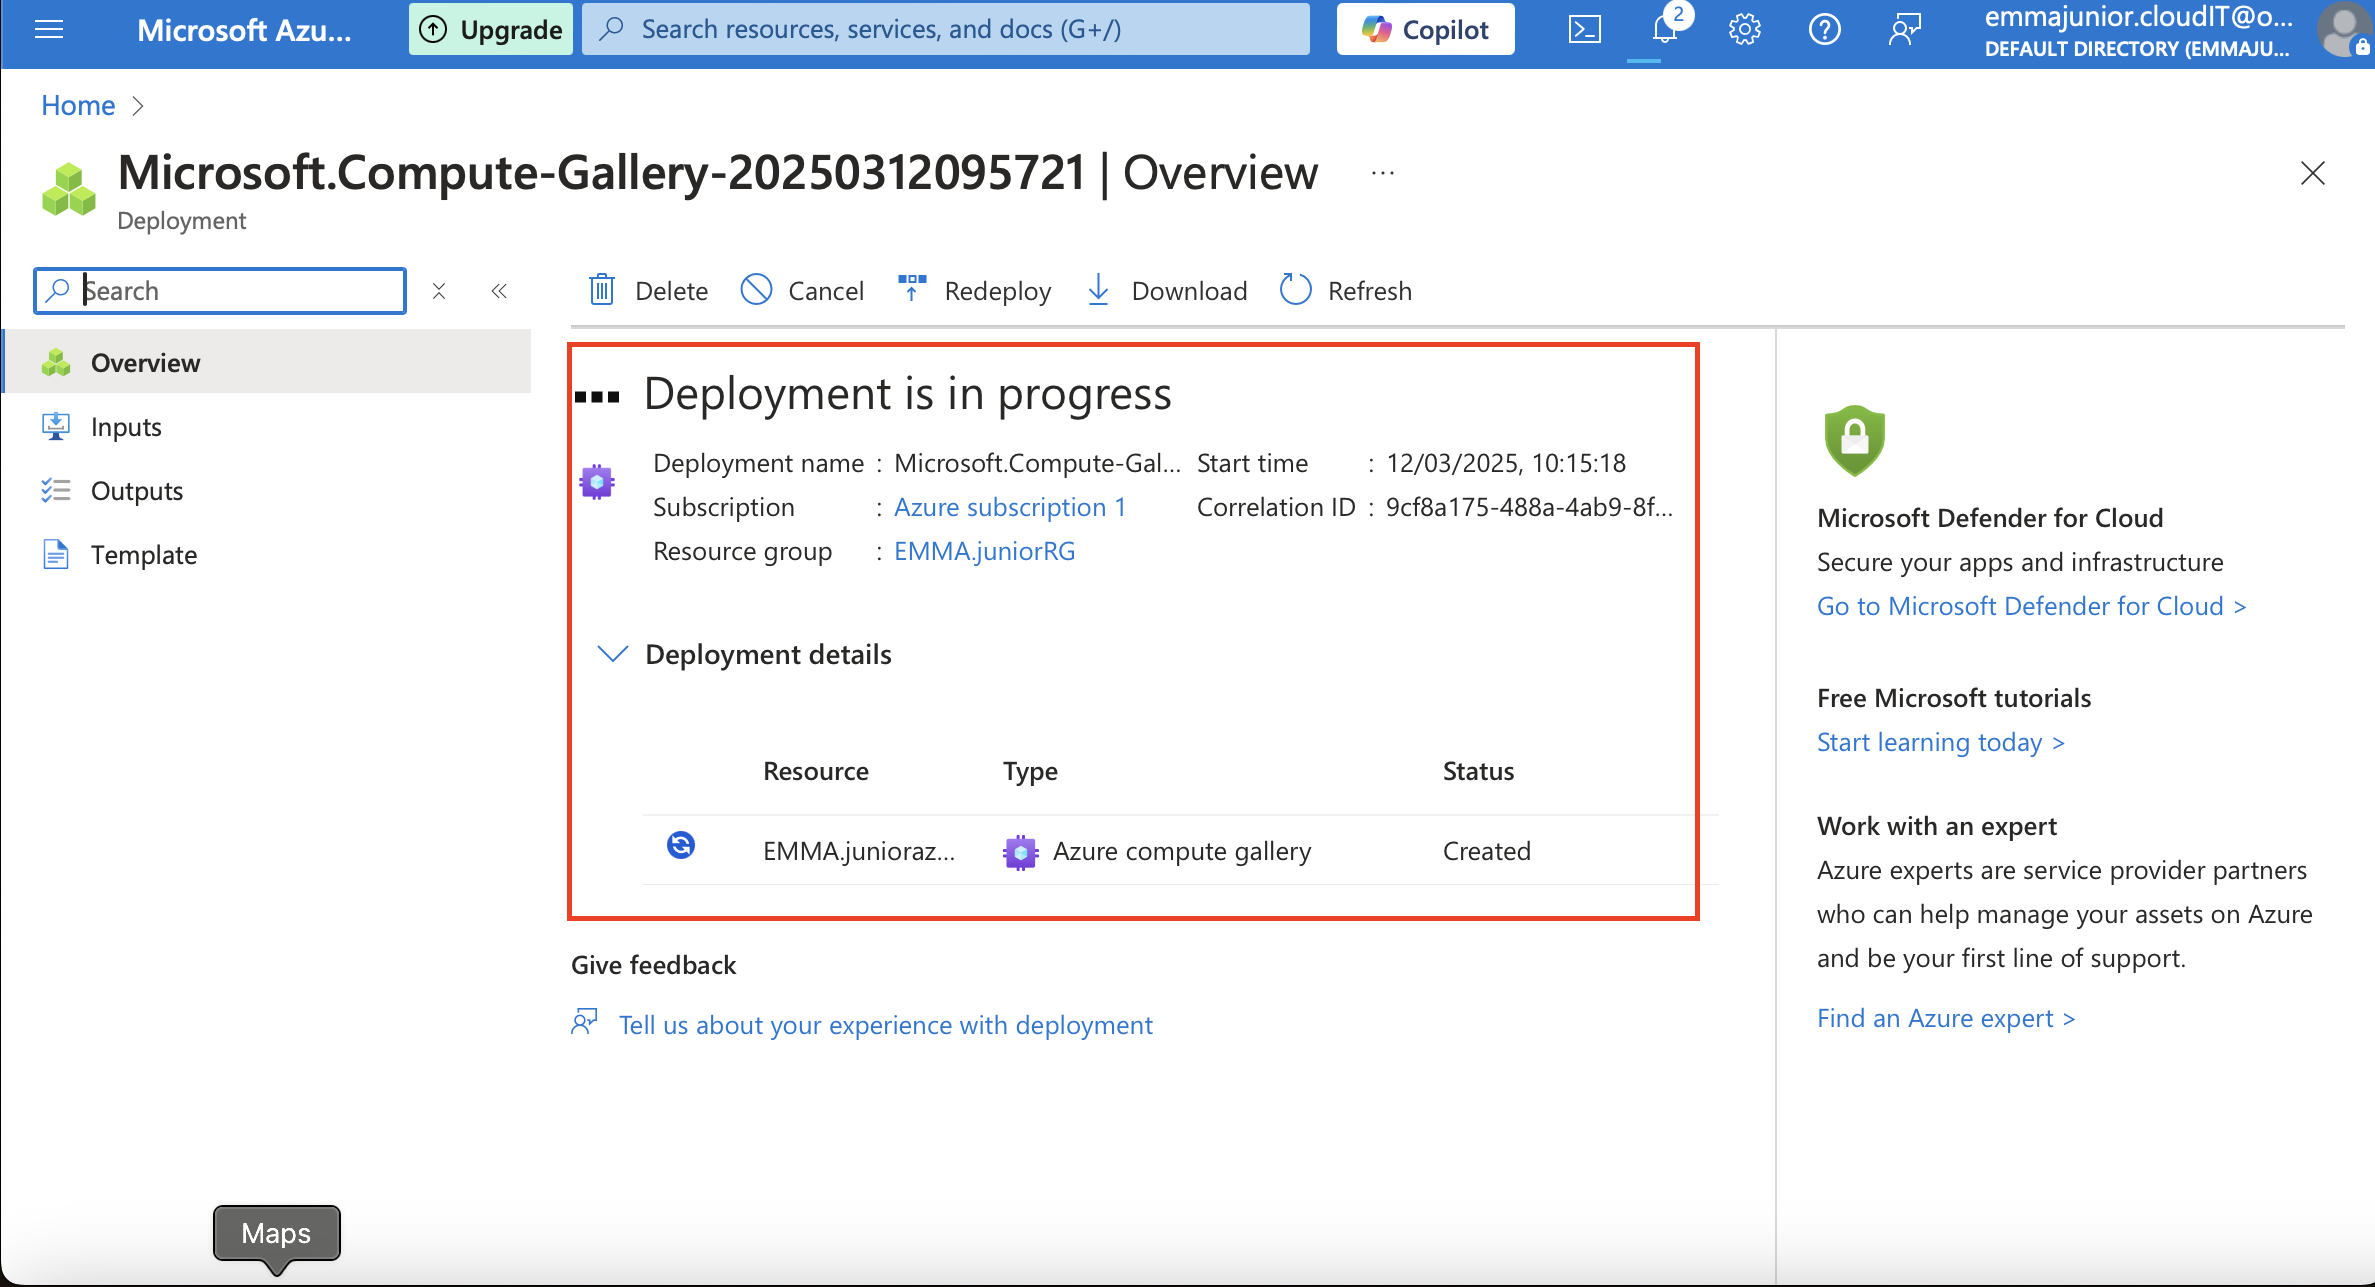This screenshot has height=1287, width=2375.
Task: Click the Maps tooltip at the bottom
Action: (x=276, y=1234)
